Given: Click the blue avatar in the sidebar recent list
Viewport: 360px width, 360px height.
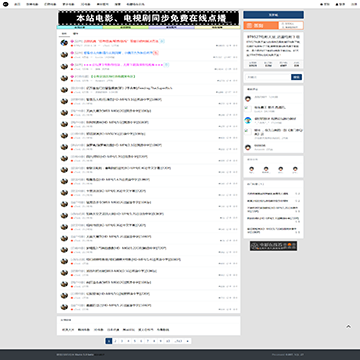Looking at the screenshot, I should (248, 120).
